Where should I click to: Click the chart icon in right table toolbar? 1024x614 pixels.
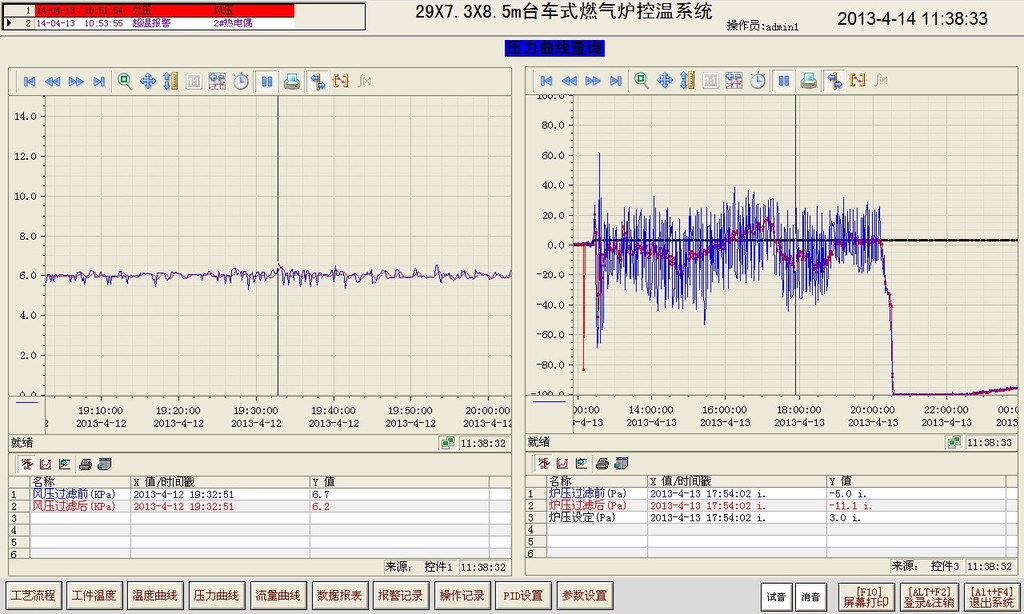point(563,463)
